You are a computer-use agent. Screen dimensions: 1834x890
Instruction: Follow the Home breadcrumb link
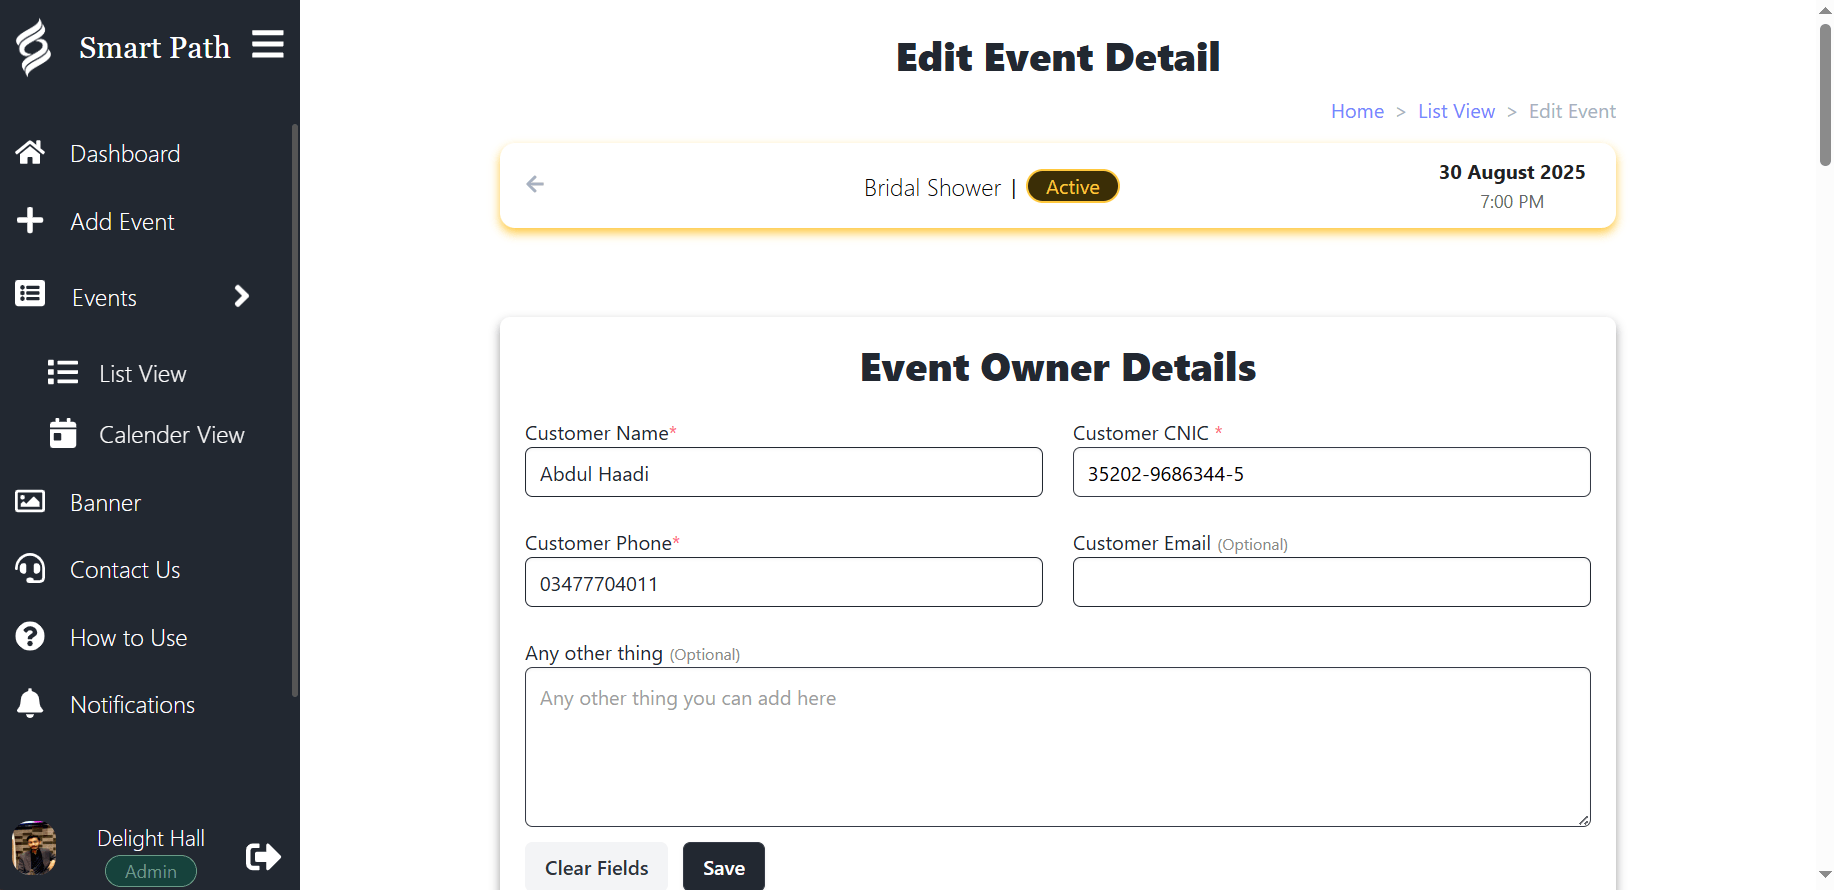point(1357,111)
